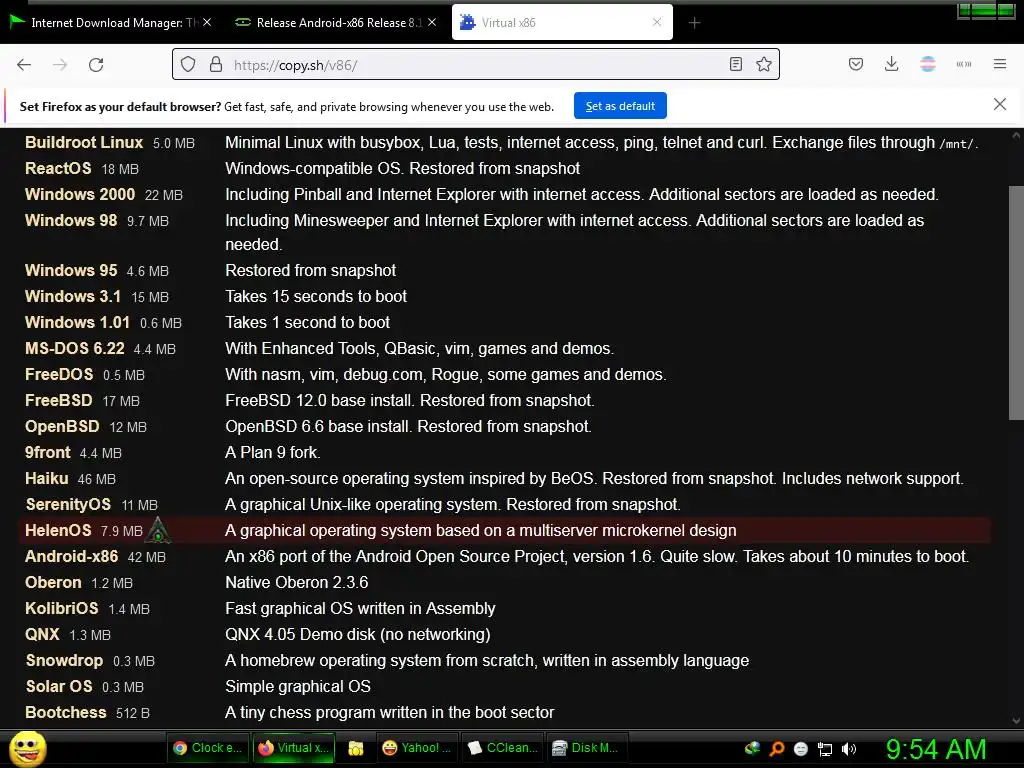Open network connection tray icon
This screenshot has width=1024, height=768.
point(825,749)
